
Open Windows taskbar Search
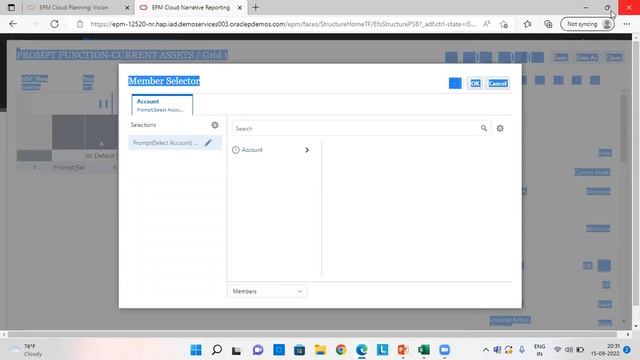(x=217, y=350)
